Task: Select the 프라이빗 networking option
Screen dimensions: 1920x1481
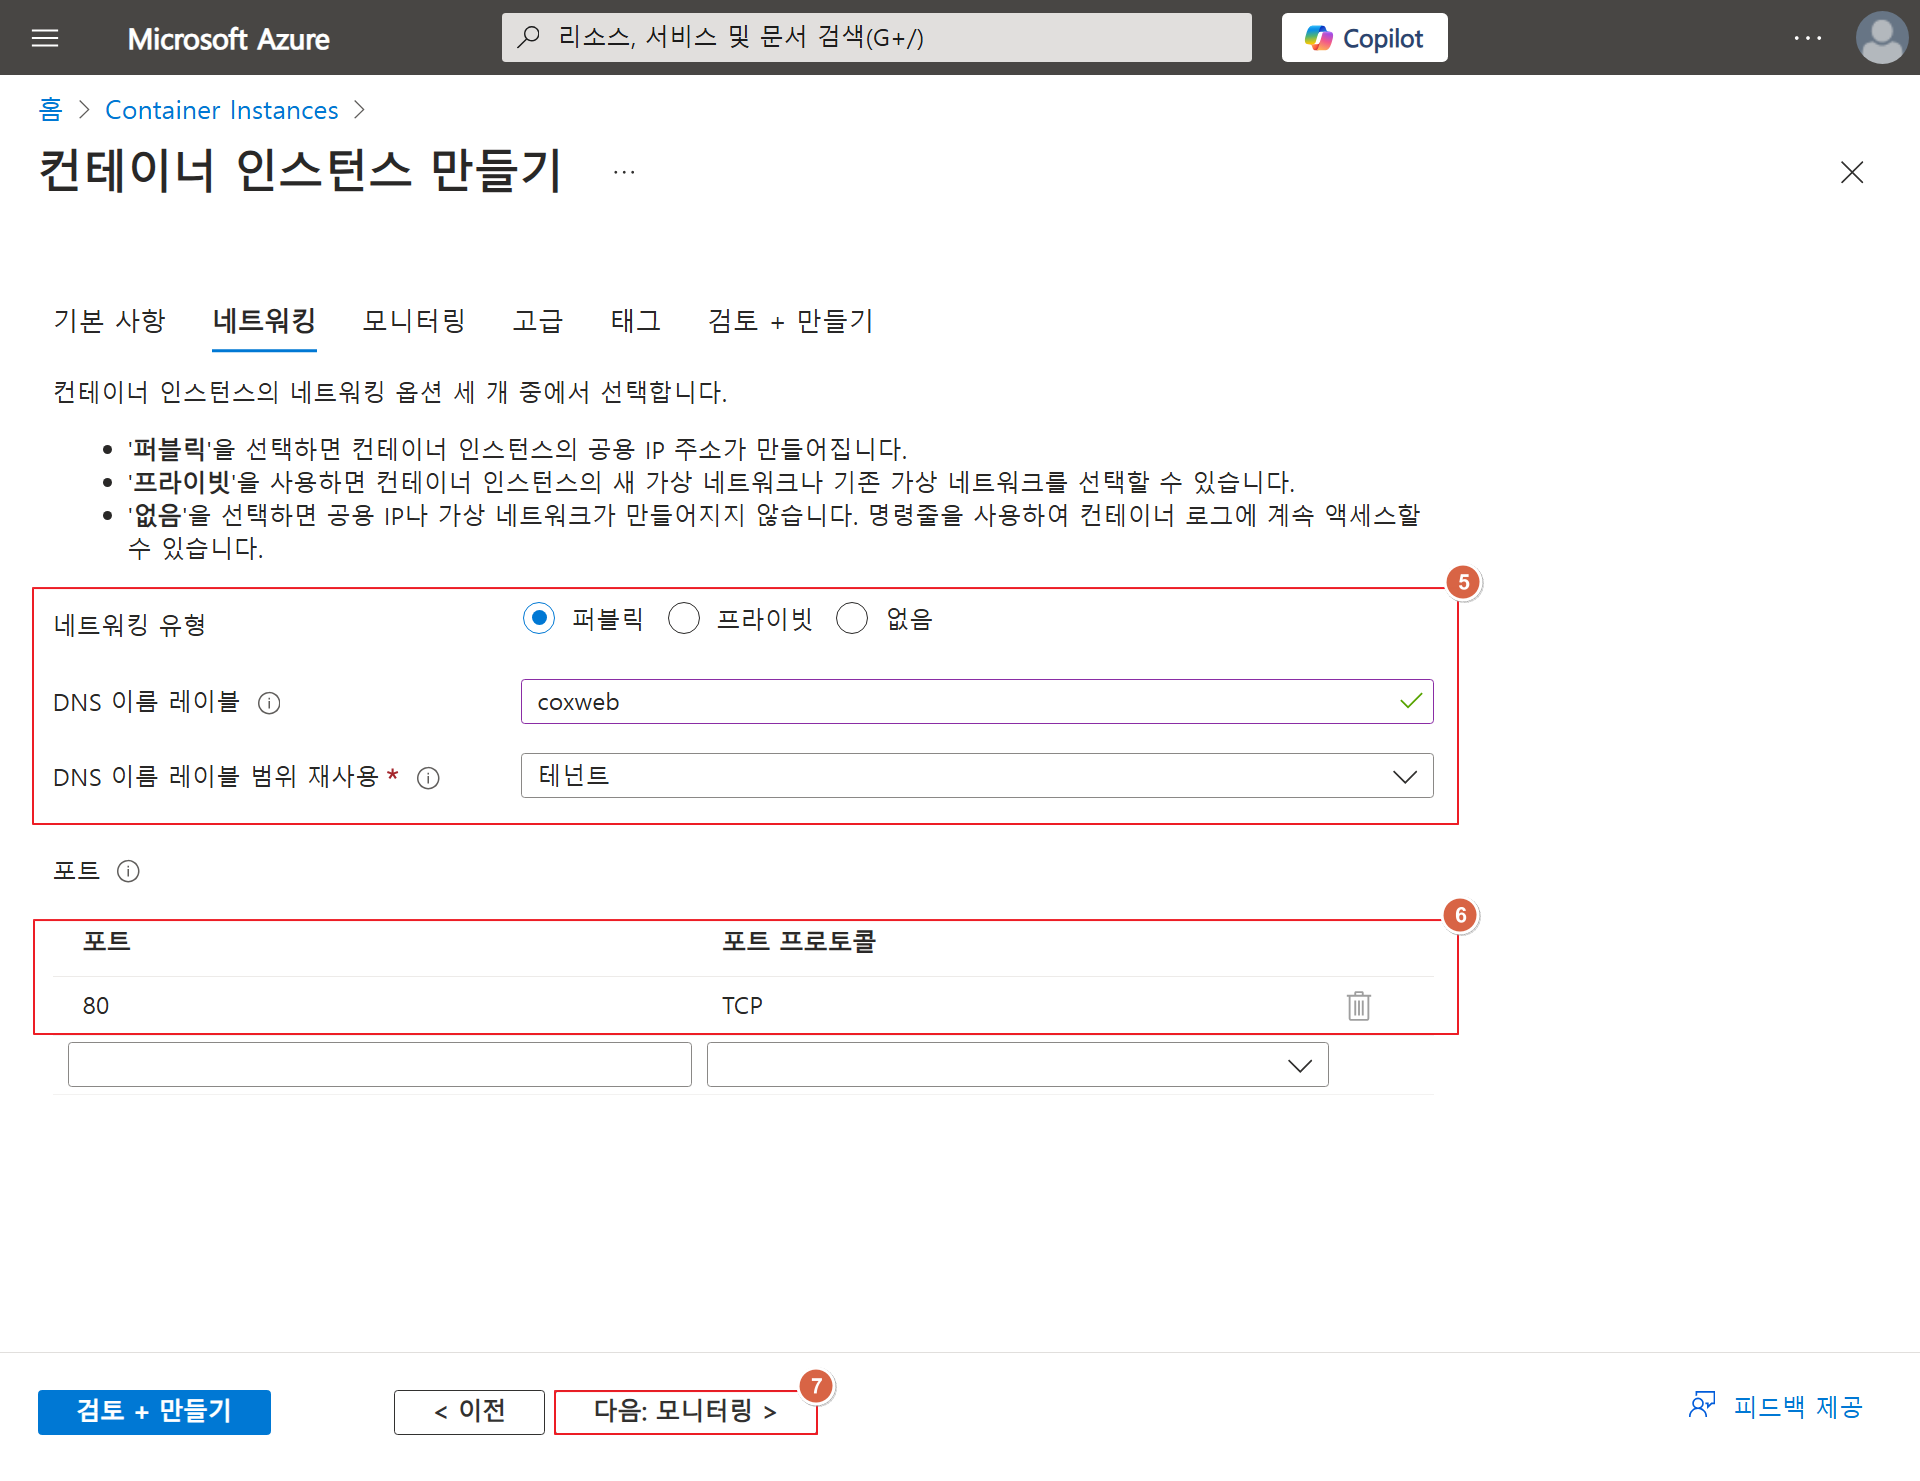Action: click(684, 619)
